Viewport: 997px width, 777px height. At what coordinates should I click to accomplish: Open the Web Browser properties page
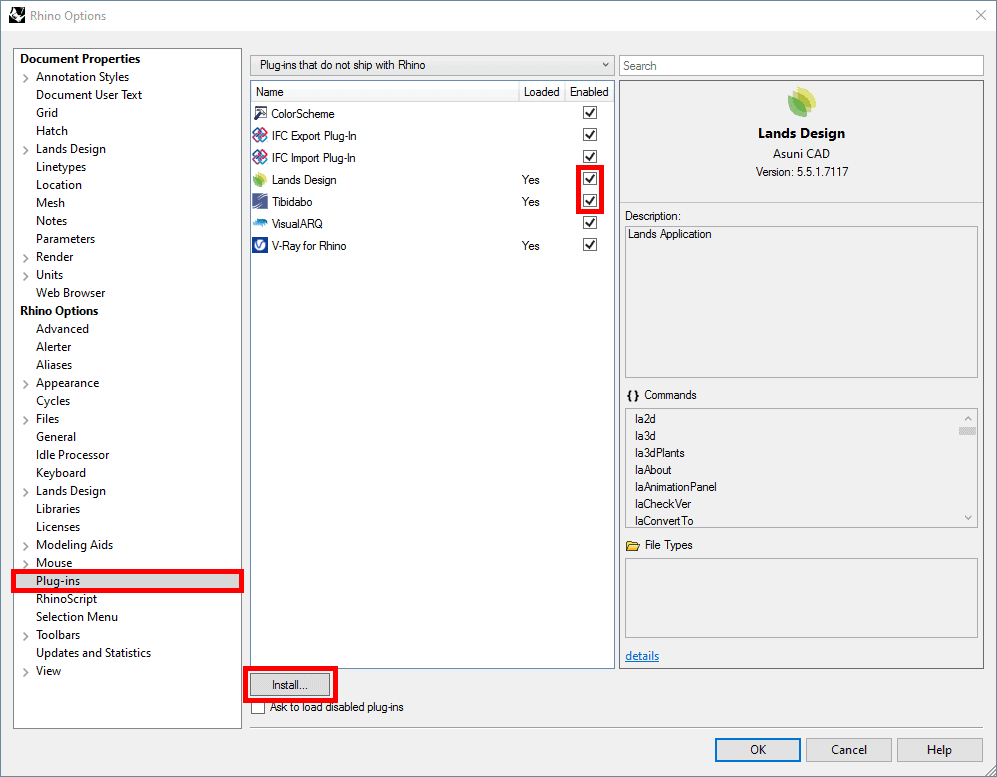tap(71, 293)
